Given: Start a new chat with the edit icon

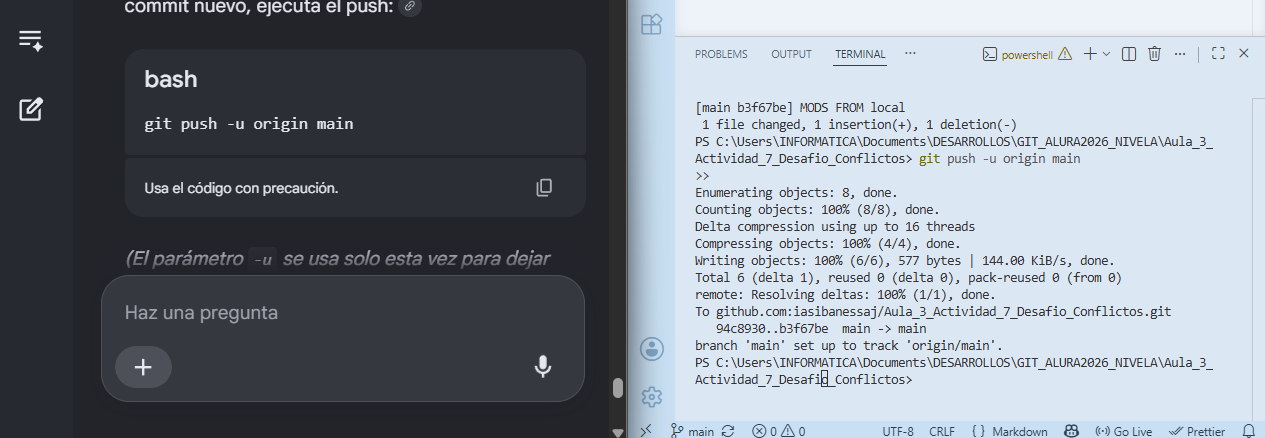Looking at the screenshot, I should 31,109.
